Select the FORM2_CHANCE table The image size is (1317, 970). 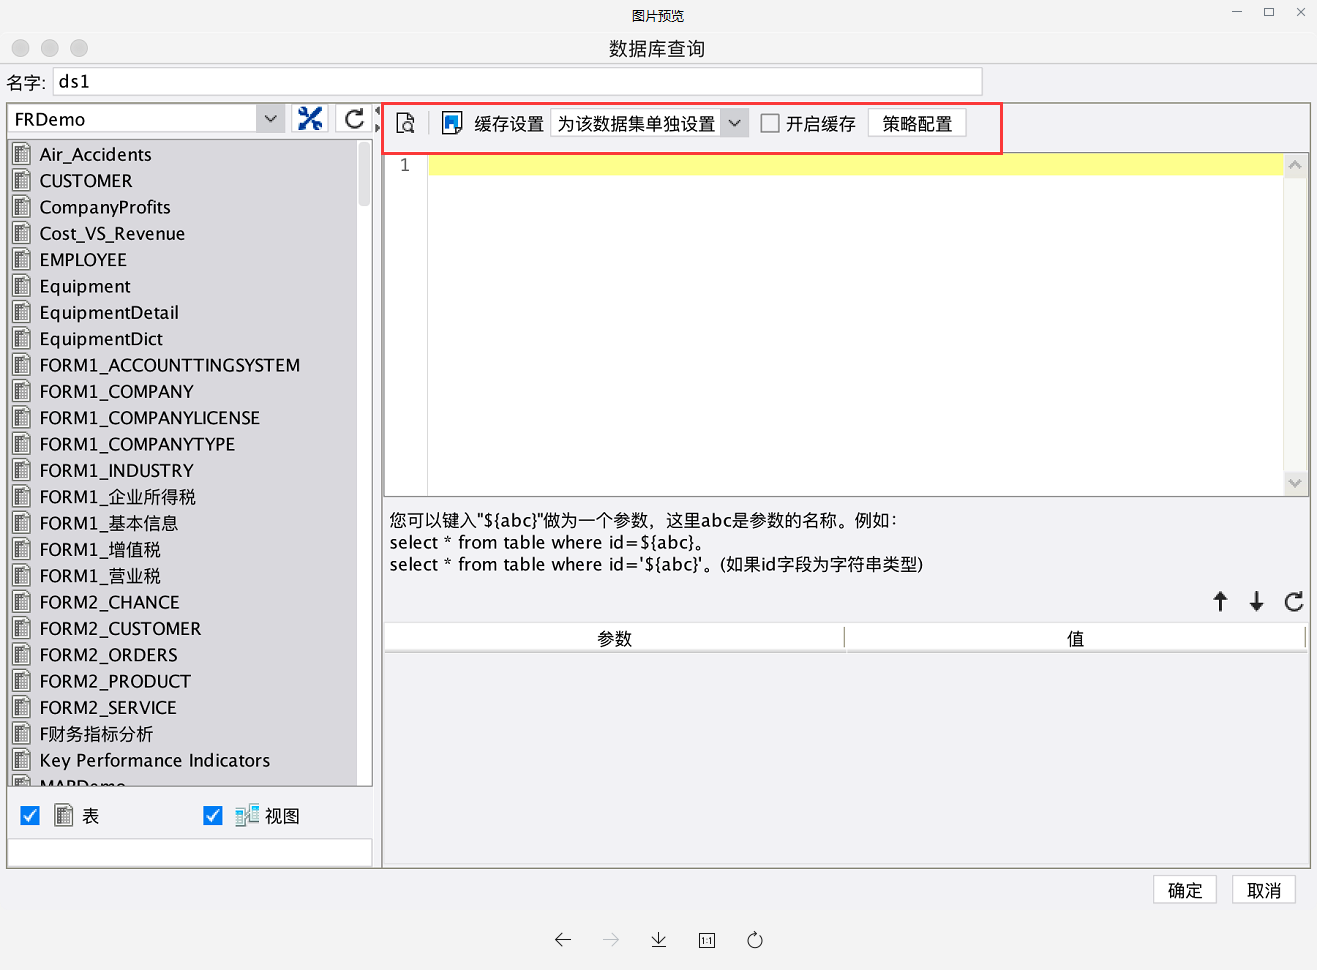click(x=110, y=602)
